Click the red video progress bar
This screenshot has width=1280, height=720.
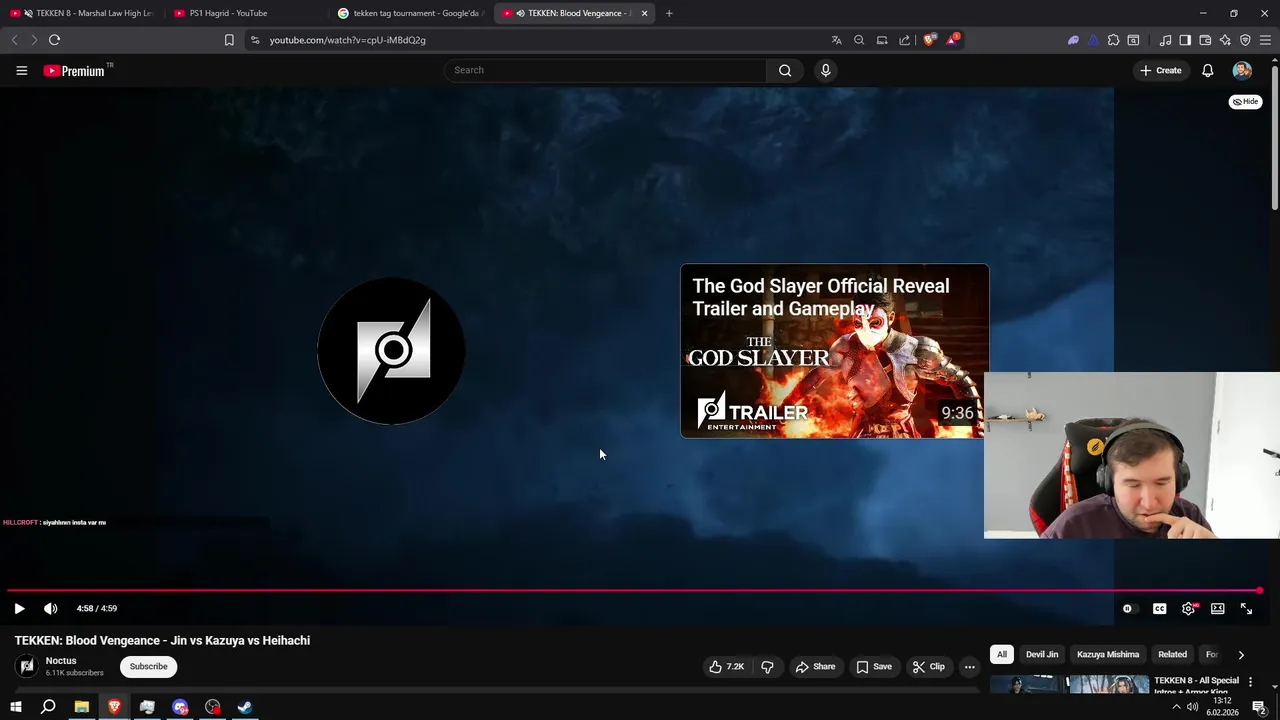pyautogui.click(x=633, y=590)
